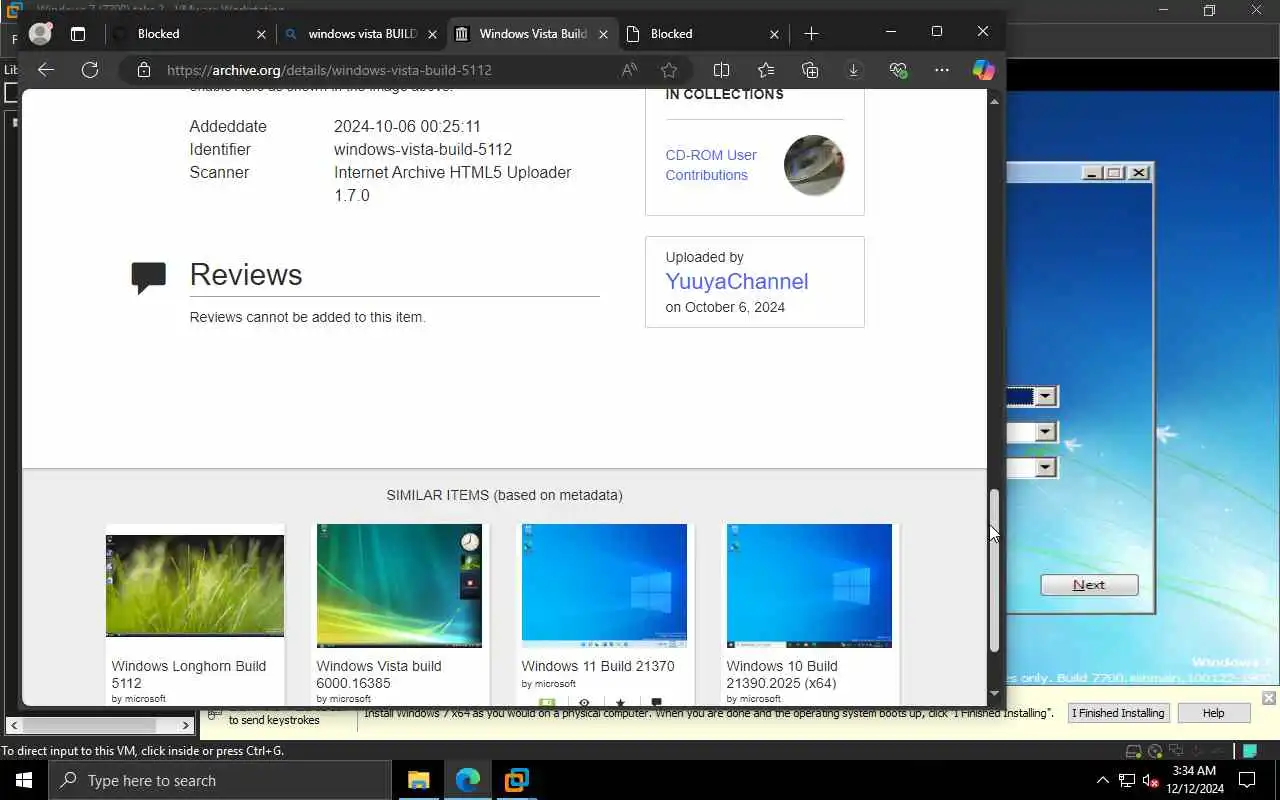
Task: Click the Help button in VMware bar
Action: [x=1213, y=713]
